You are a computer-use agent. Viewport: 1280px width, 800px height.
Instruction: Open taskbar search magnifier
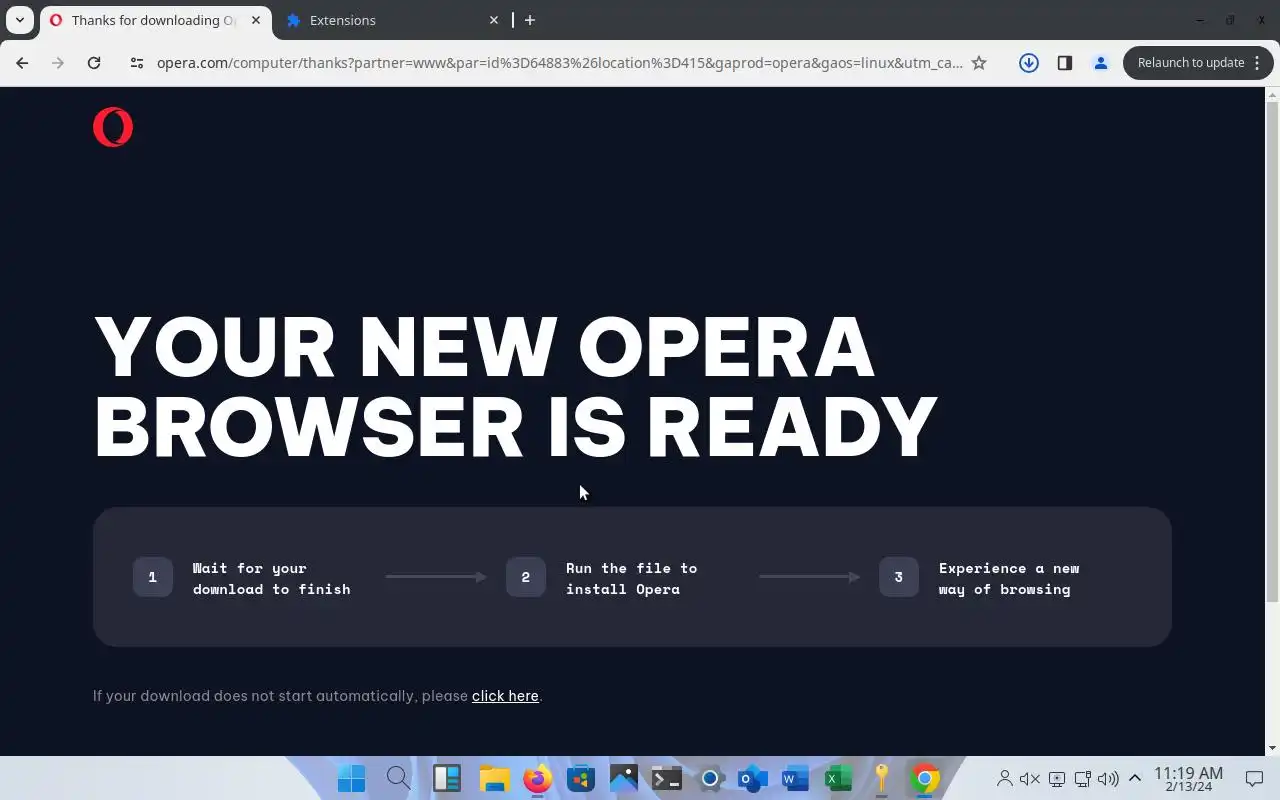(398, 779)
